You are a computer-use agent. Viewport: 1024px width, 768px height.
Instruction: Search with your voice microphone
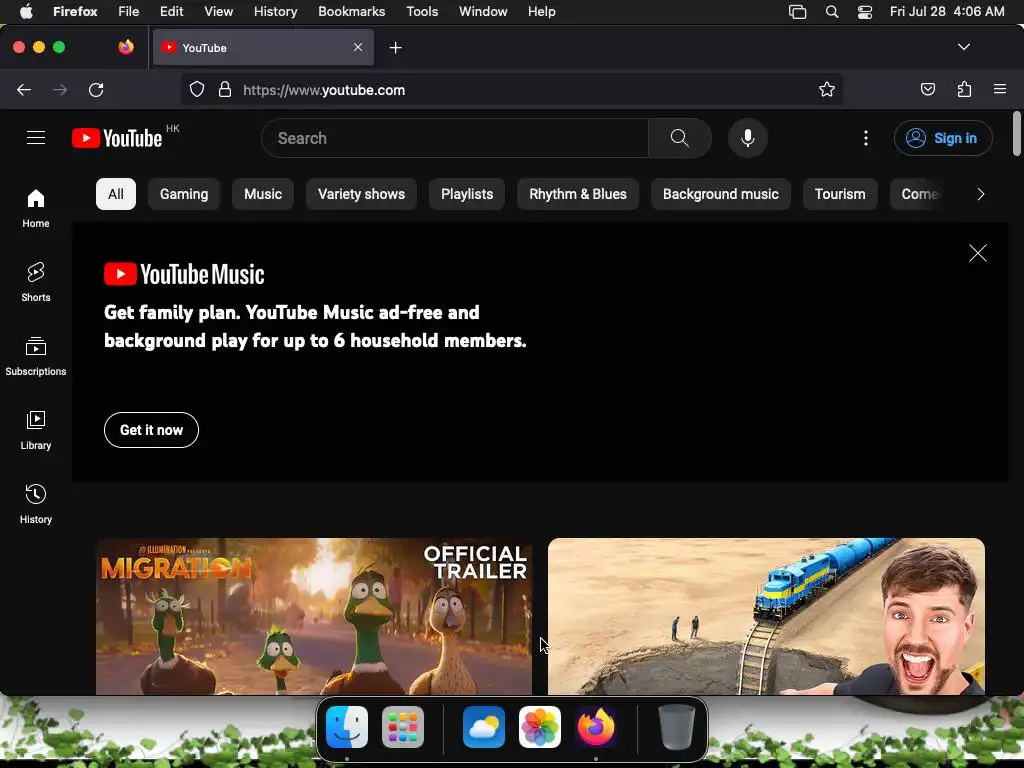click(748, 138)
